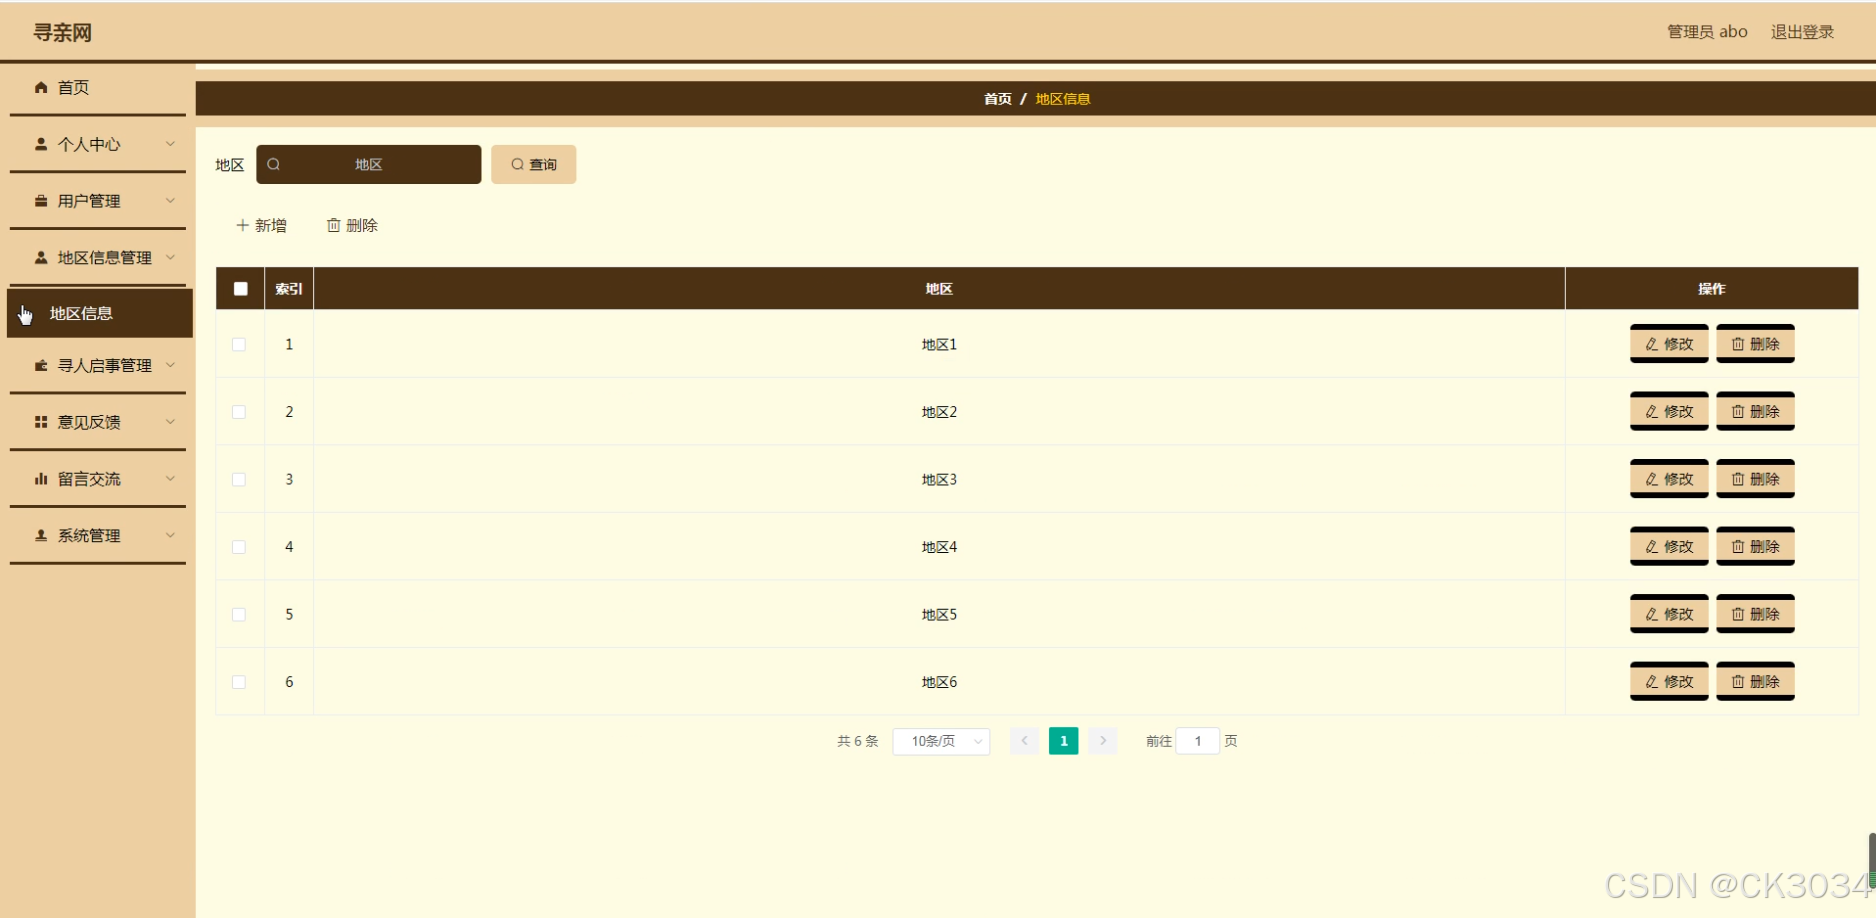
Task: Toggle the select-all checkbox in table header
Action: tap(240, 289)
